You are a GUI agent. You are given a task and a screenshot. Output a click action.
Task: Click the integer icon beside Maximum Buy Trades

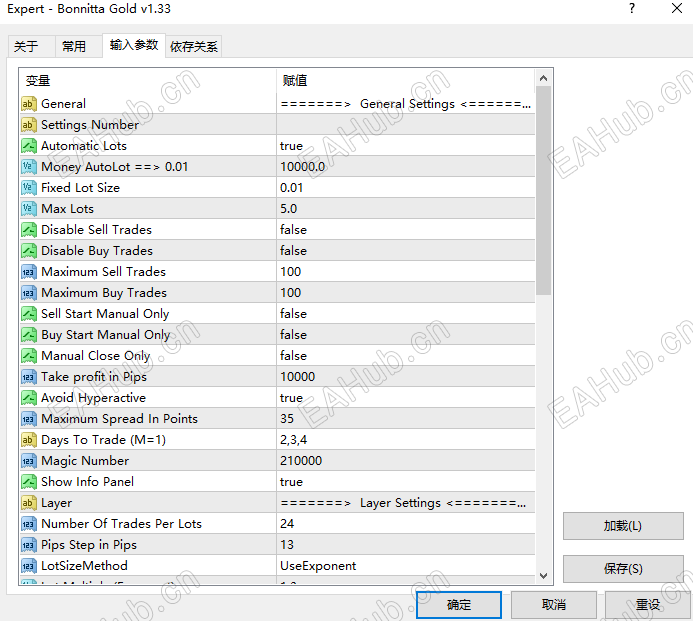(29, 293)
